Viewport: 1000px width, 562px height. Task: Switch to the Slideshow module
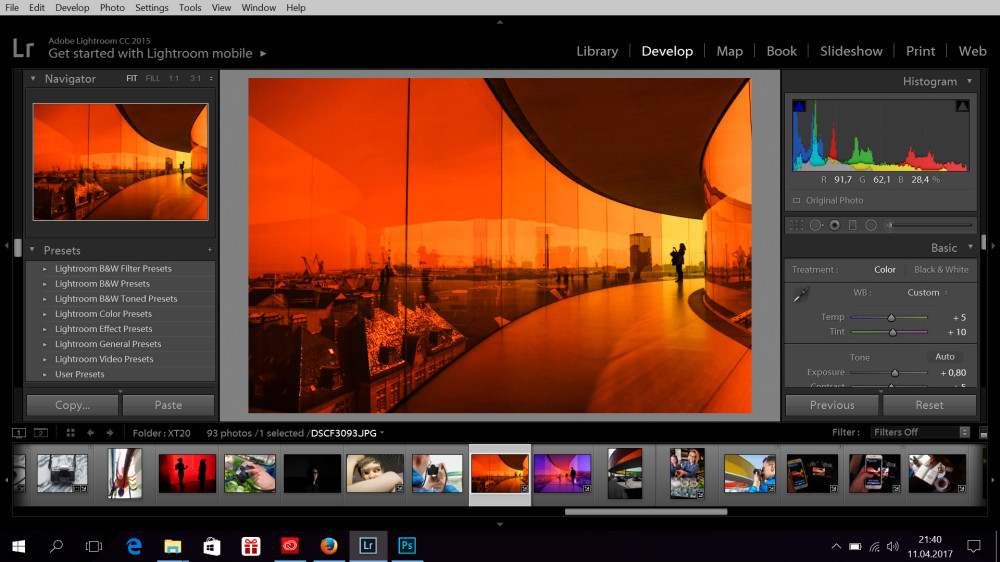click(851, 51)
